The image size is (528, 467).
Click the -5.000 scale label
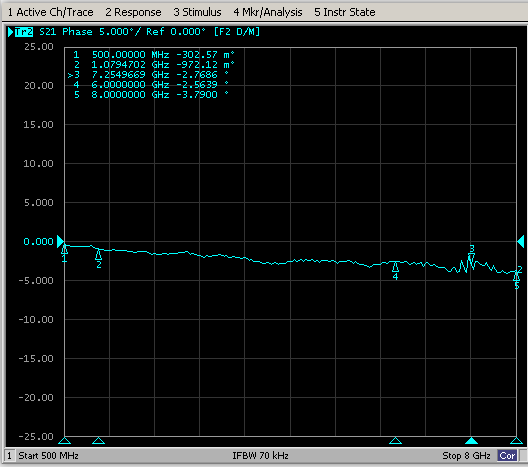click(x=36, y=280)
